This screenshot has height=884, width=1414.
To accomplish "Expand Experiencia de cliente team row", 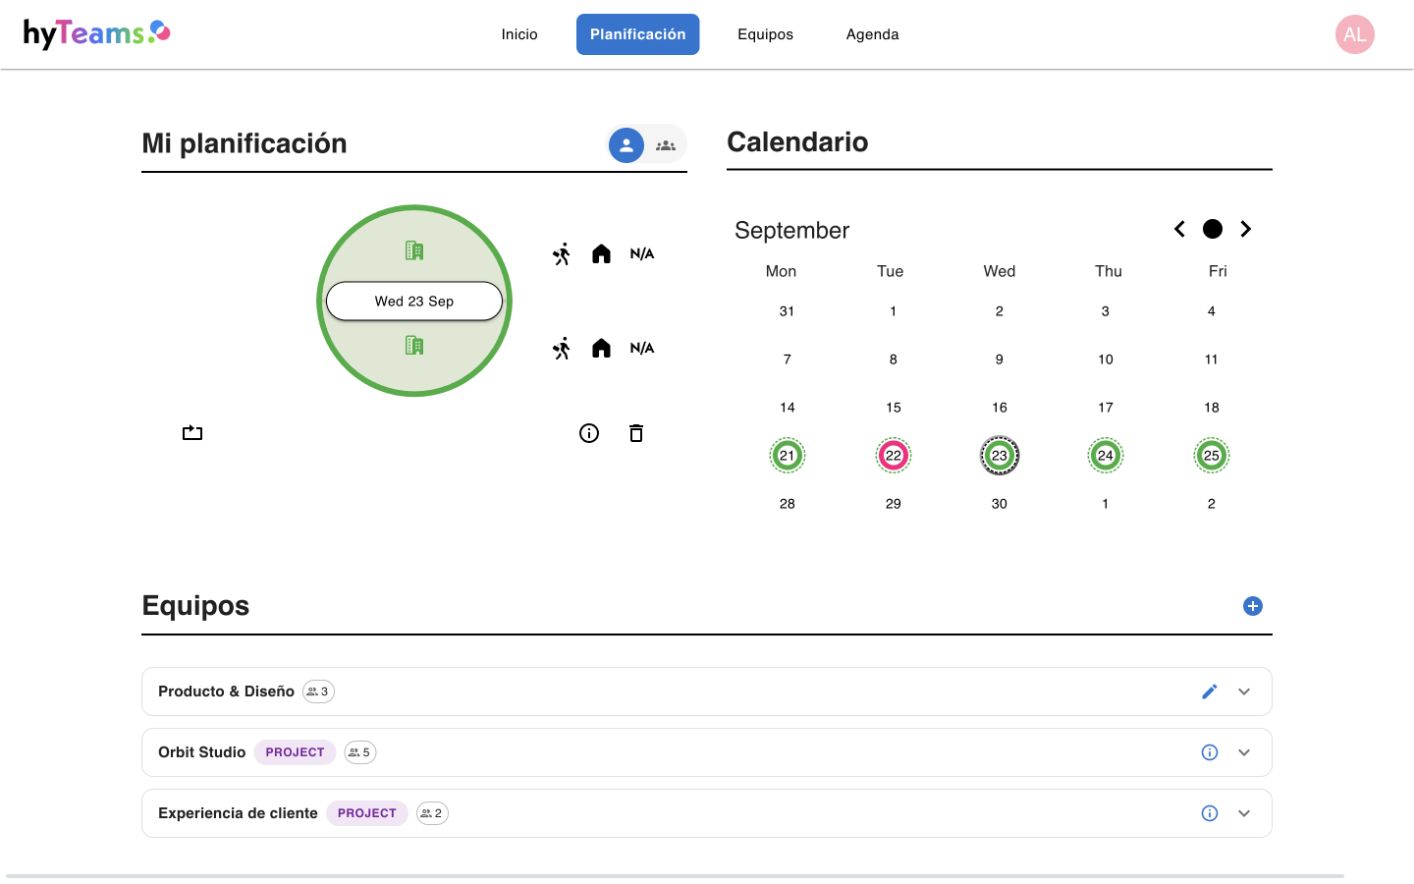I will tap(1244, 814).
